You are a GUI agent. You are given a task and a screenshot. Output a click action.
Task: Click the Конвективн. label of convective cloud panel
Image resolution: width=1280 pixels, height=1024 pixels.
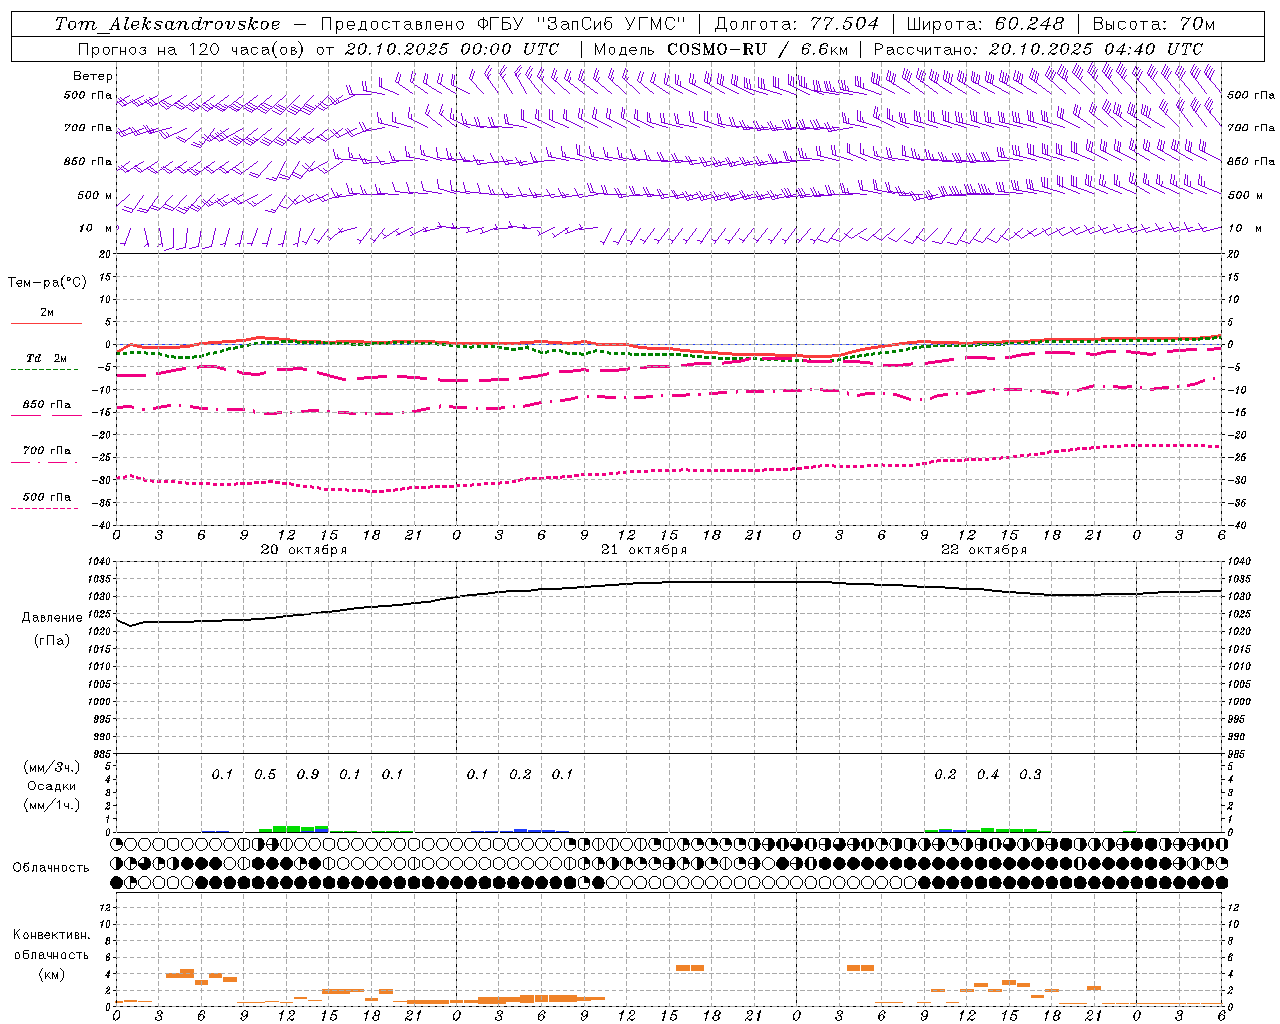point(51,935)
